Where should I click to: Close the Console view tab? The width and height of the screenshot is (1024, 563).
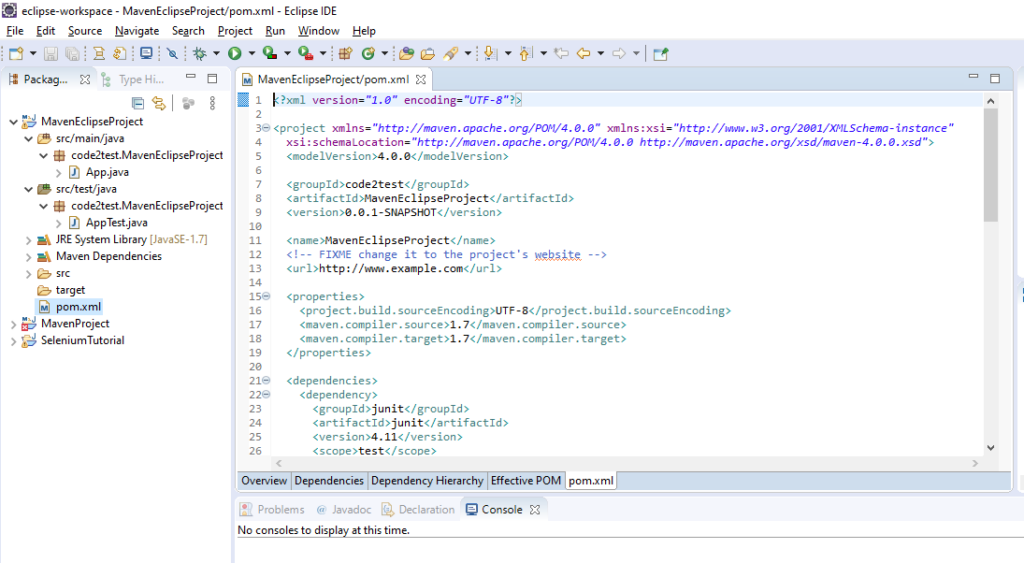[x=535, y=509]
